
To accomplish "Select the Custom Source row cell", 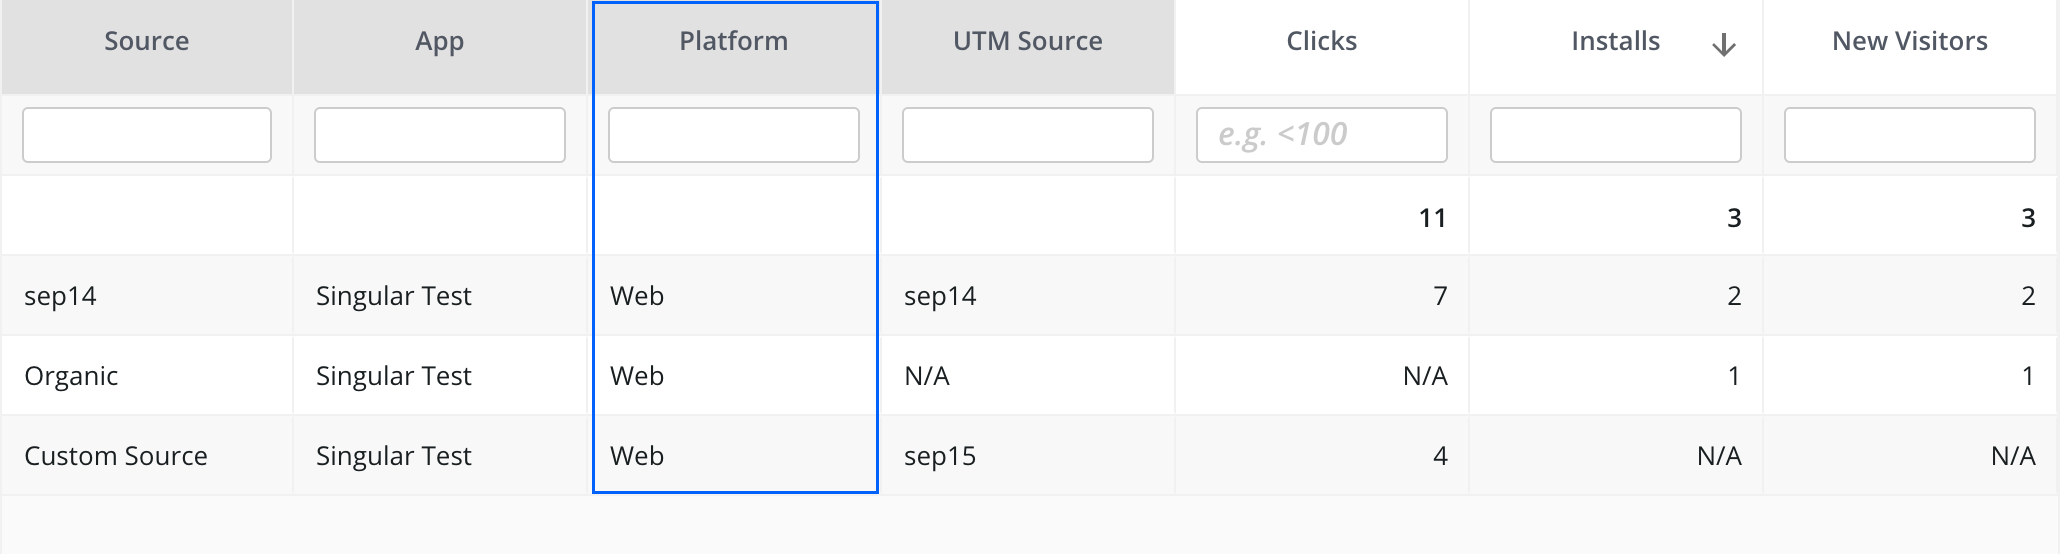I will (116, 456).
